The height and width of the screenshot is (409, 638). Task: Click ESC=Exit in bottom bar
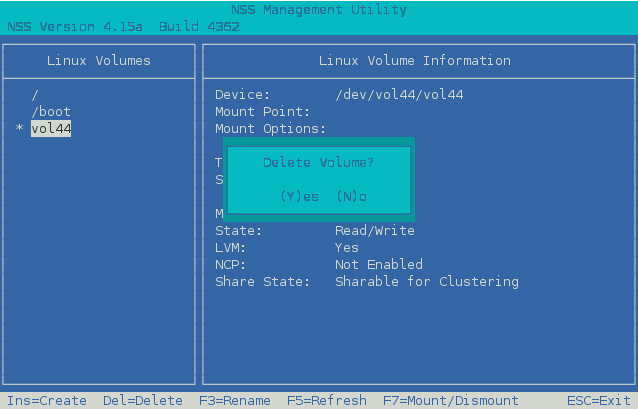(x=599, y=400)
